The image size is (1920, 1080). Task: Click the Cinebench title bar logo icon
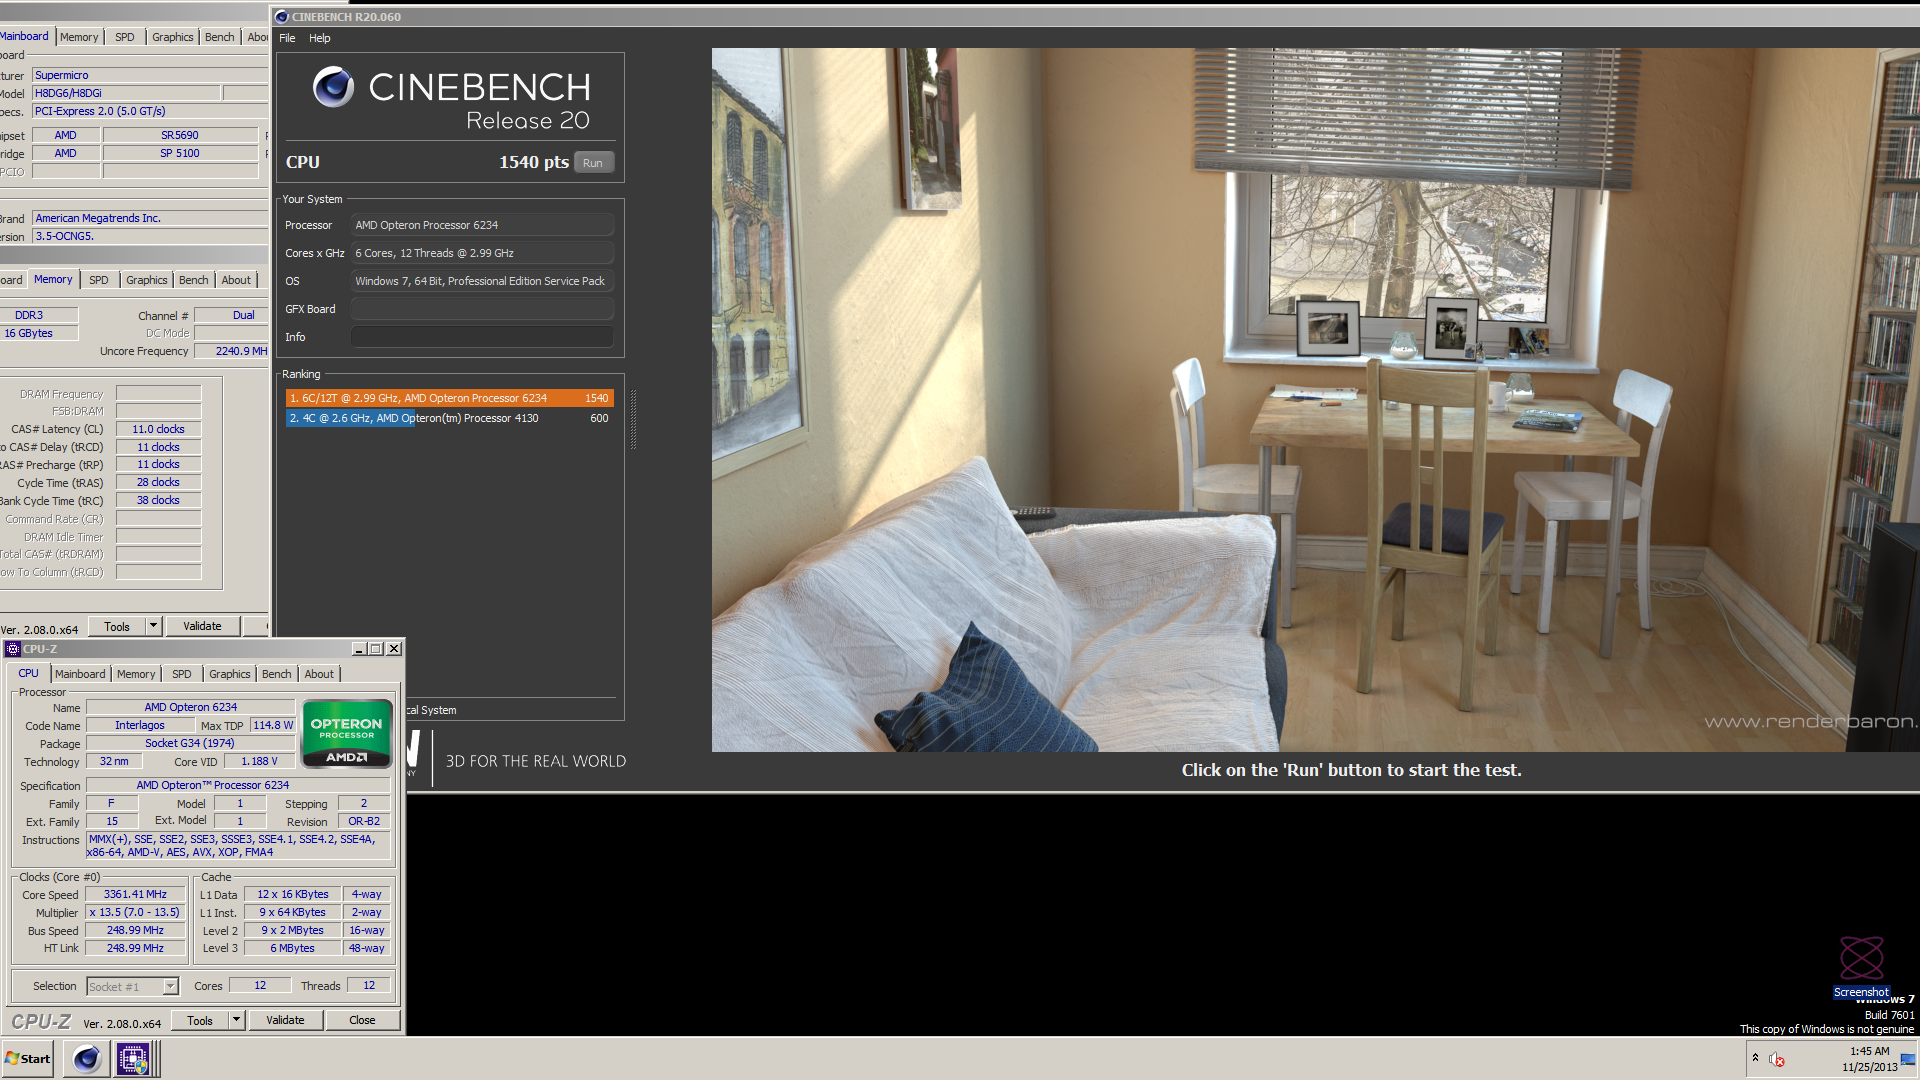tap(282, 17)
